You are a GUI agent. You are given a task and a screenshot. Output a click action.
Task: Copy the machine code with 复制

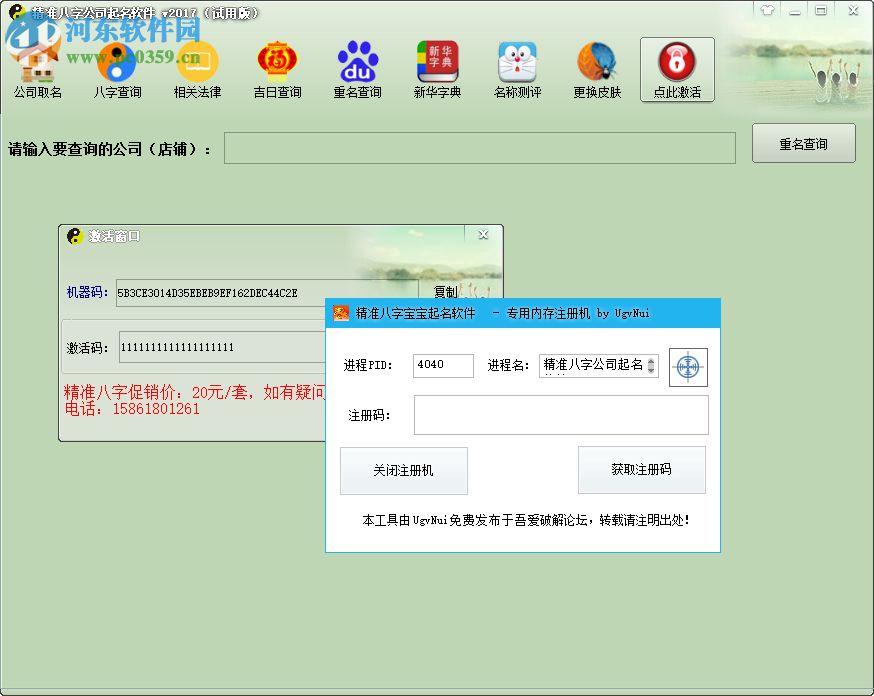click(x=448, y=292)
